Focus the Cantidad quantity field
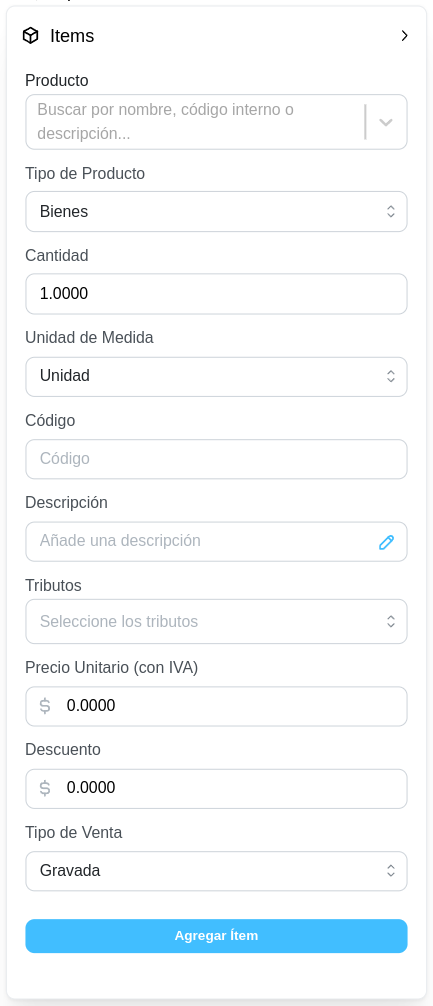 [x=216, y=294]
